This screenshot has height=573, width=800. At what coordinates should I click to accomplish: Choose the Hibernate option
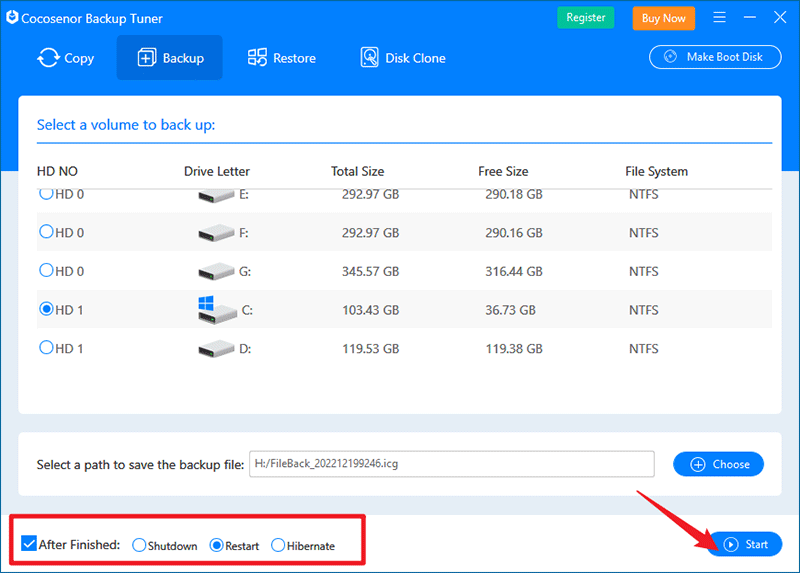(x=278, y=545)
